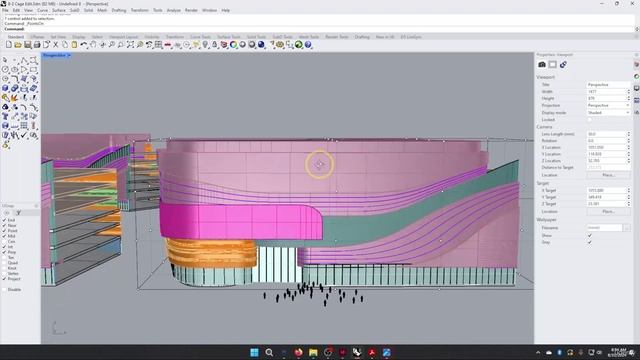Select the arrow pointer tool in the left toolbar
The height and width of the screenshot is (360, 640).
(x=5, y=60)
